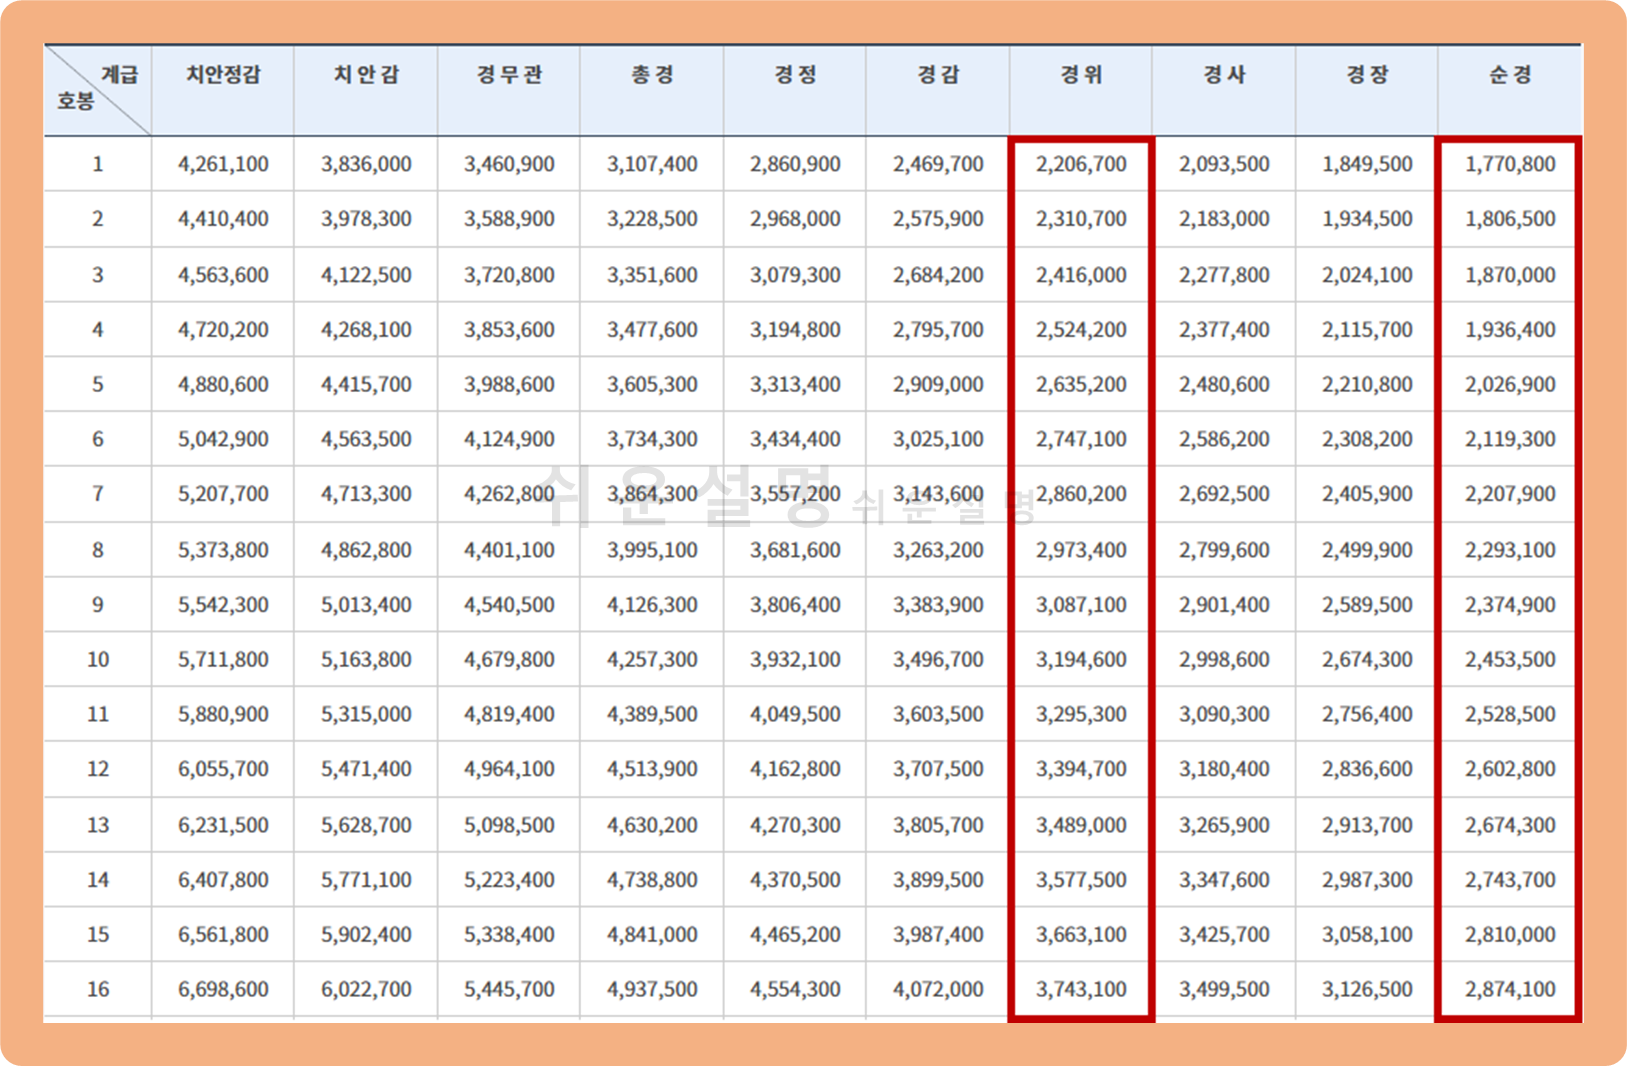Viewport: 1627px width, 1066px height.
Task: Click the value 2,093,500
Action: (x=1224, y=164)
